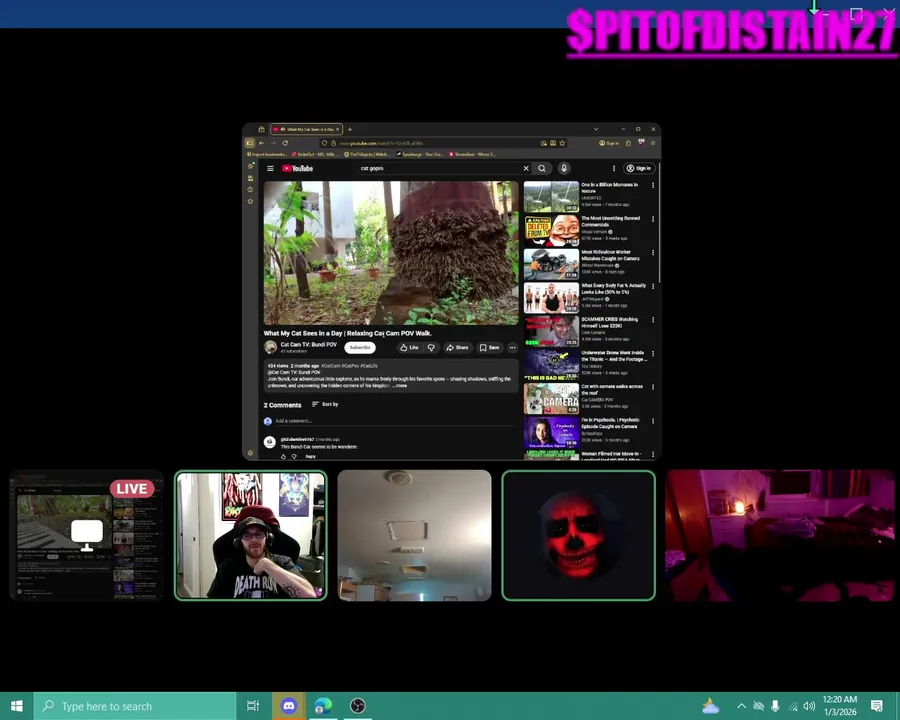Open the YouTube hamburger guide menu

coord(270,168)
